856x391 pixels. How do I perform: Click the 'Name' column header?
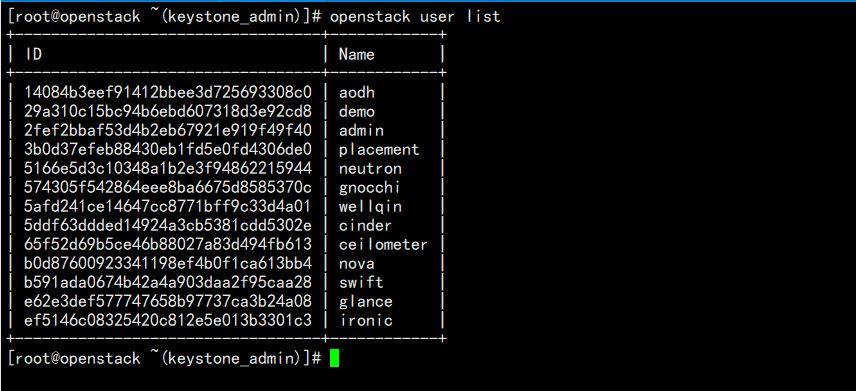pyautogui.click(x=356, y=54)
